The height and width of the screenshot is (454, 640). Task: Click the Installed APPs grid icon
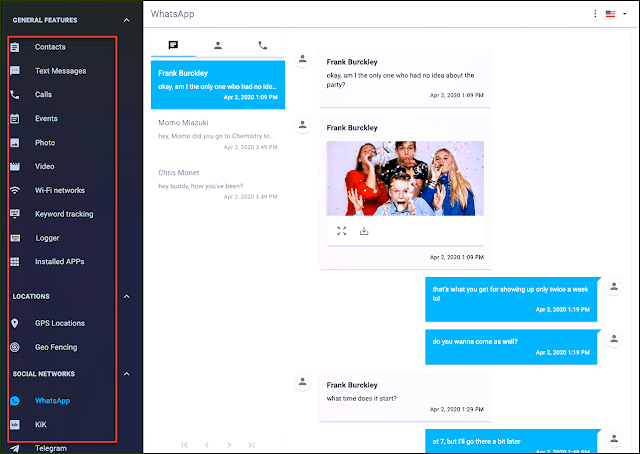tap(15, 262)
